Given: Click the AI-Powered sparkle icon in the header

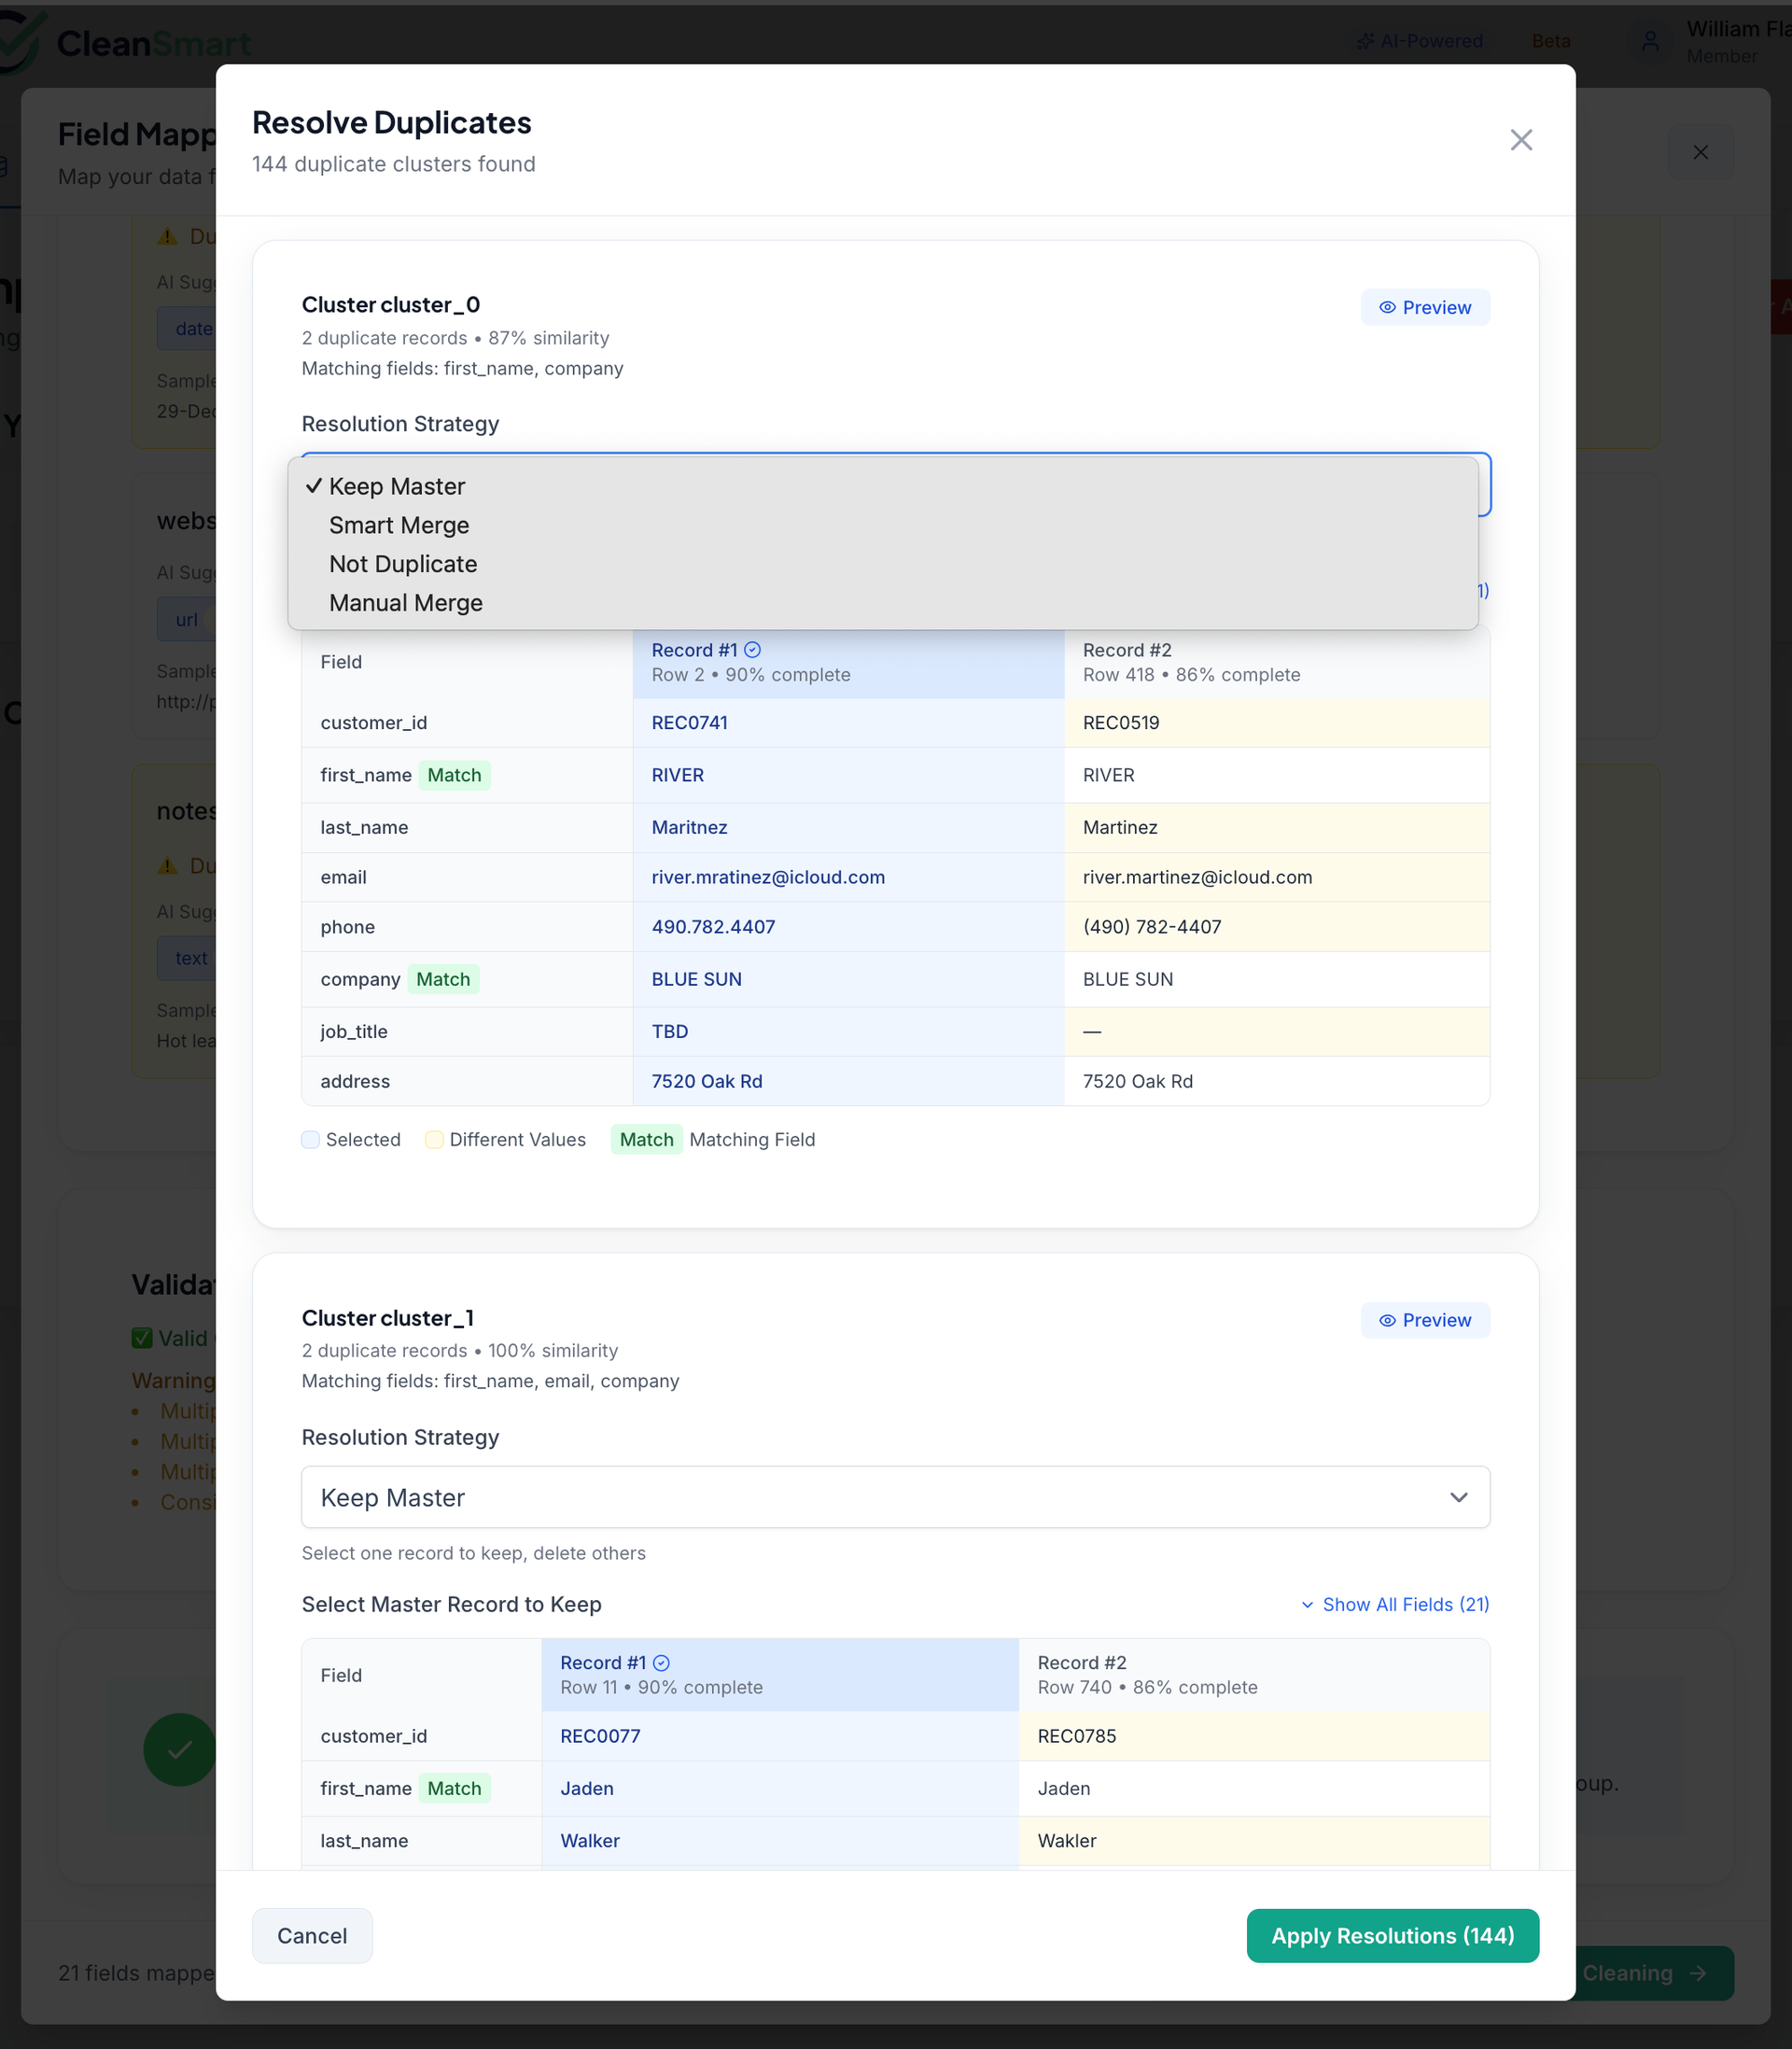Looking at the screenshot, I should (x=1366, y=41).
